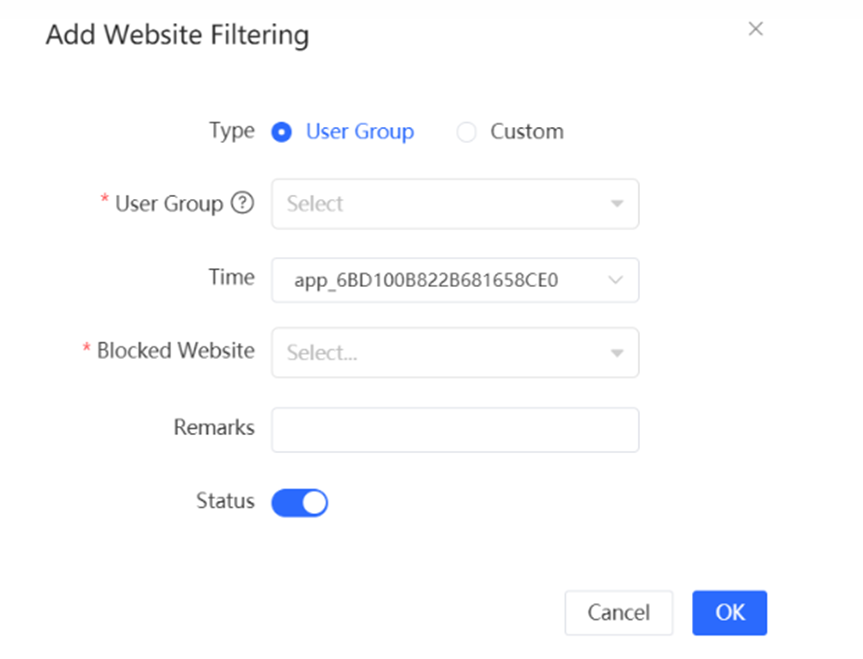The image size is (863, 659).
Task: Open the User Group select dropdown
Action: point(440,204)
